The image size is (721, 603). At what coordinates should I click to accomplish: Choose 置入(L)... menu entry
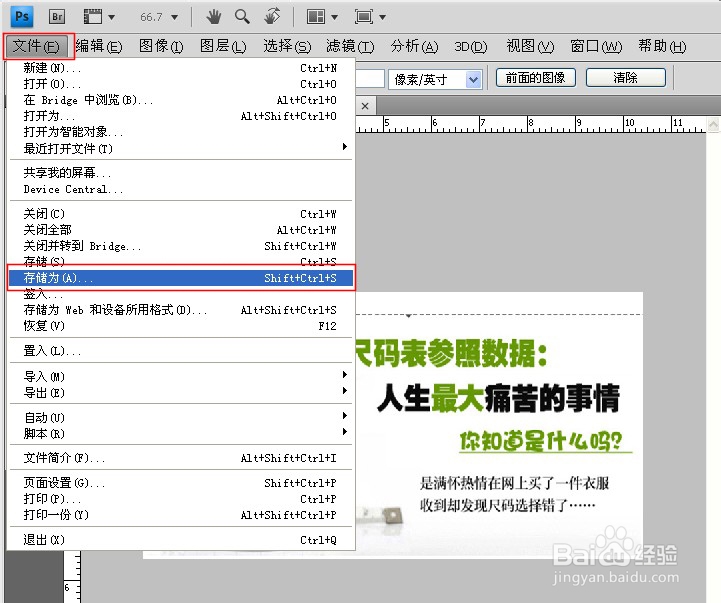180,351
